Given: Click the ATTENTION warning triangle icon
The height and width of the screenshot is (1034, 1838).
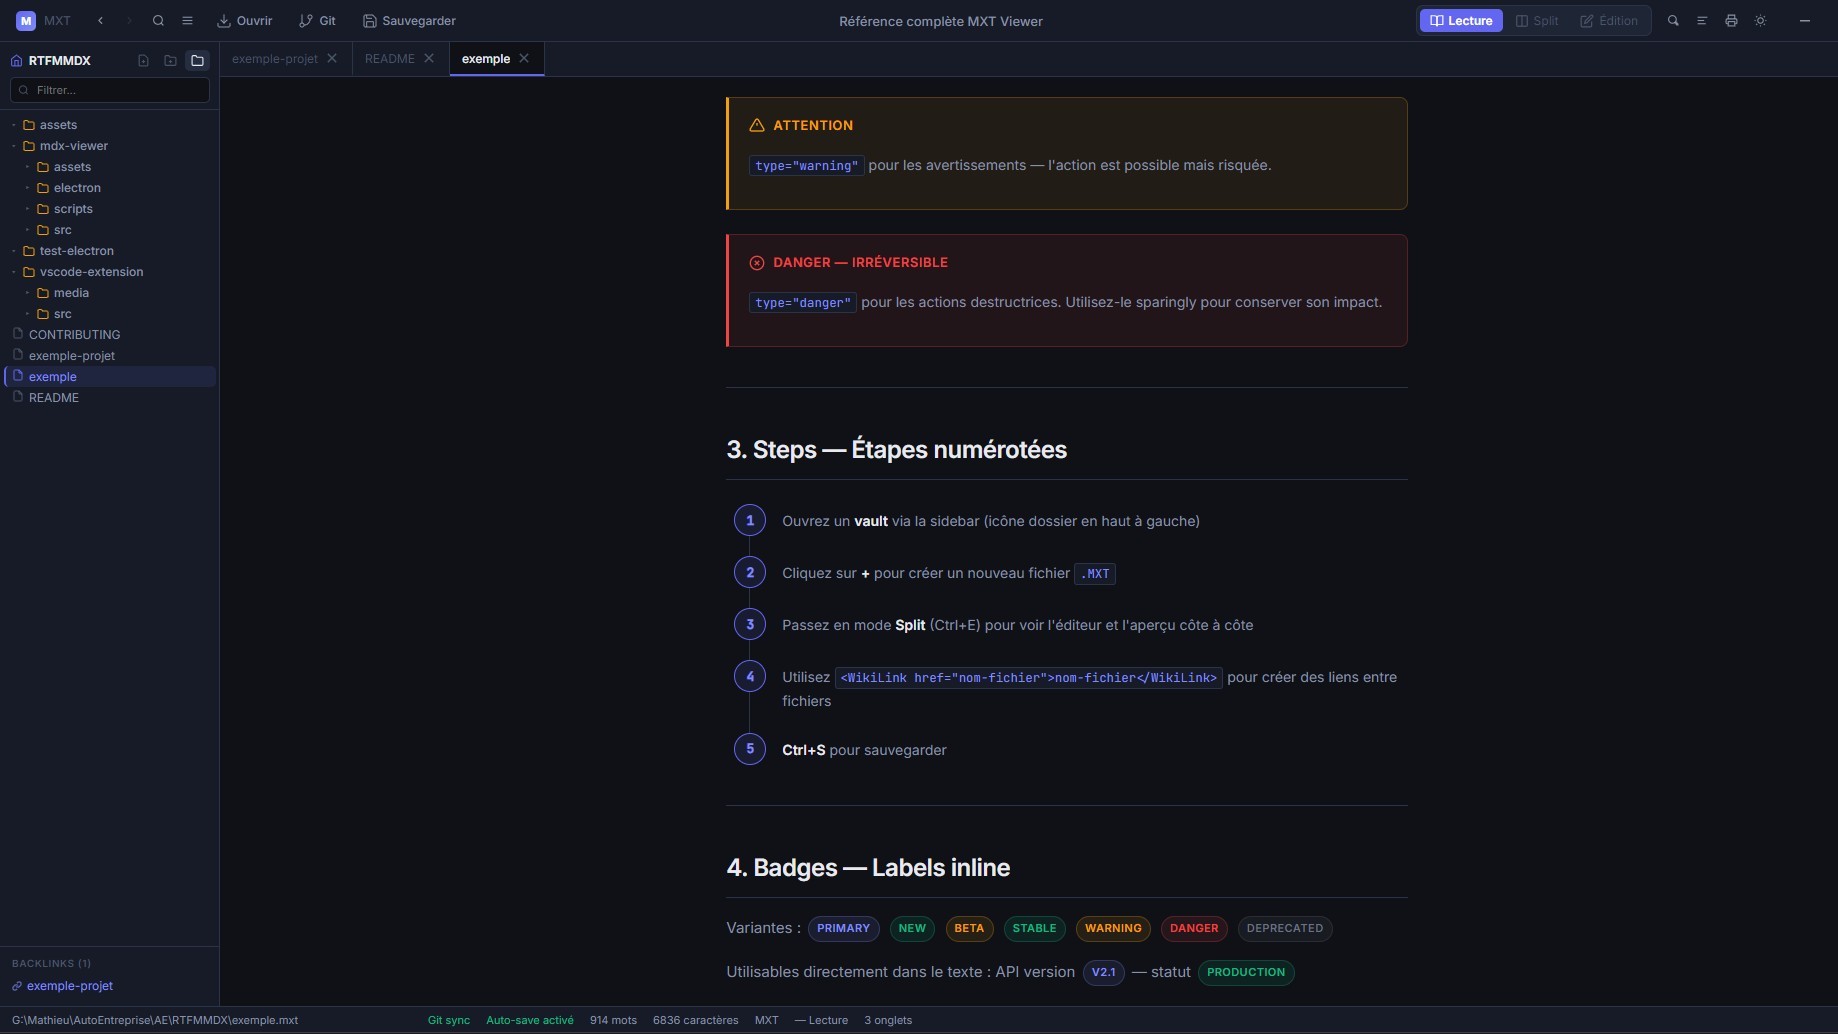Looking at the screenshot, I should (757, 126).
